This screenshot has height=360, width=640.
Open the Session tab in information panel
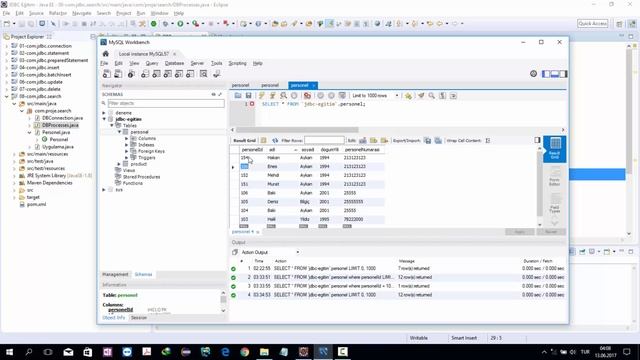point(139,318)
